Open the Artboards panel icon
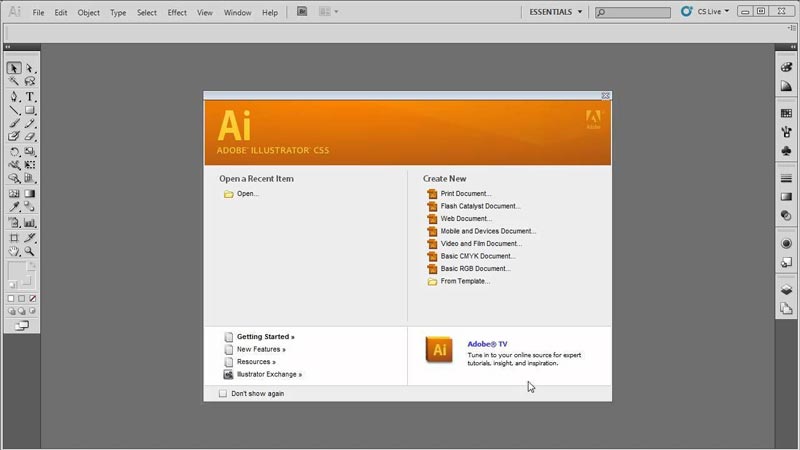Viewport: 800px width, 450px height. click(786, 308)
